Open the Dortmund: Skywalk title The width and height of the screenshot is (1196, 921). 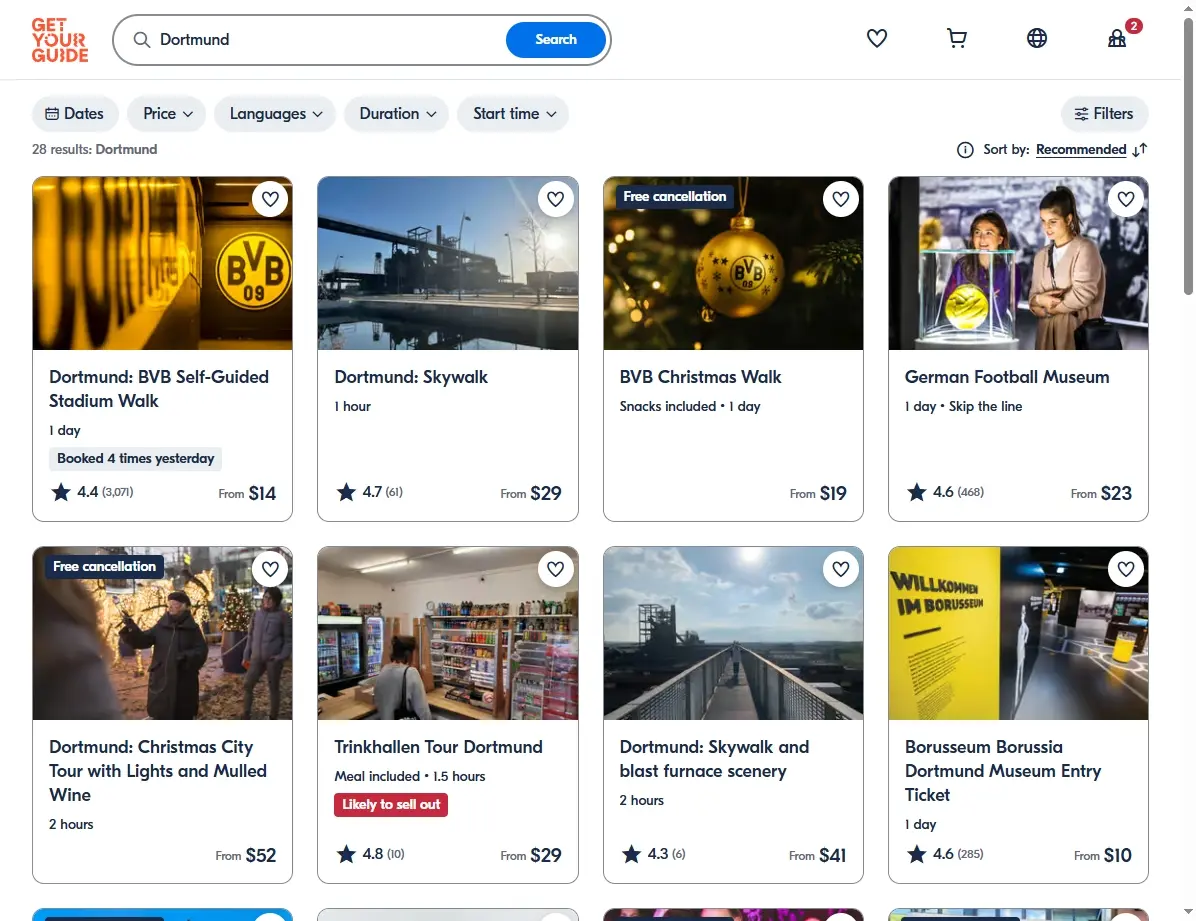pyautogui.click(x=411, y=377)
